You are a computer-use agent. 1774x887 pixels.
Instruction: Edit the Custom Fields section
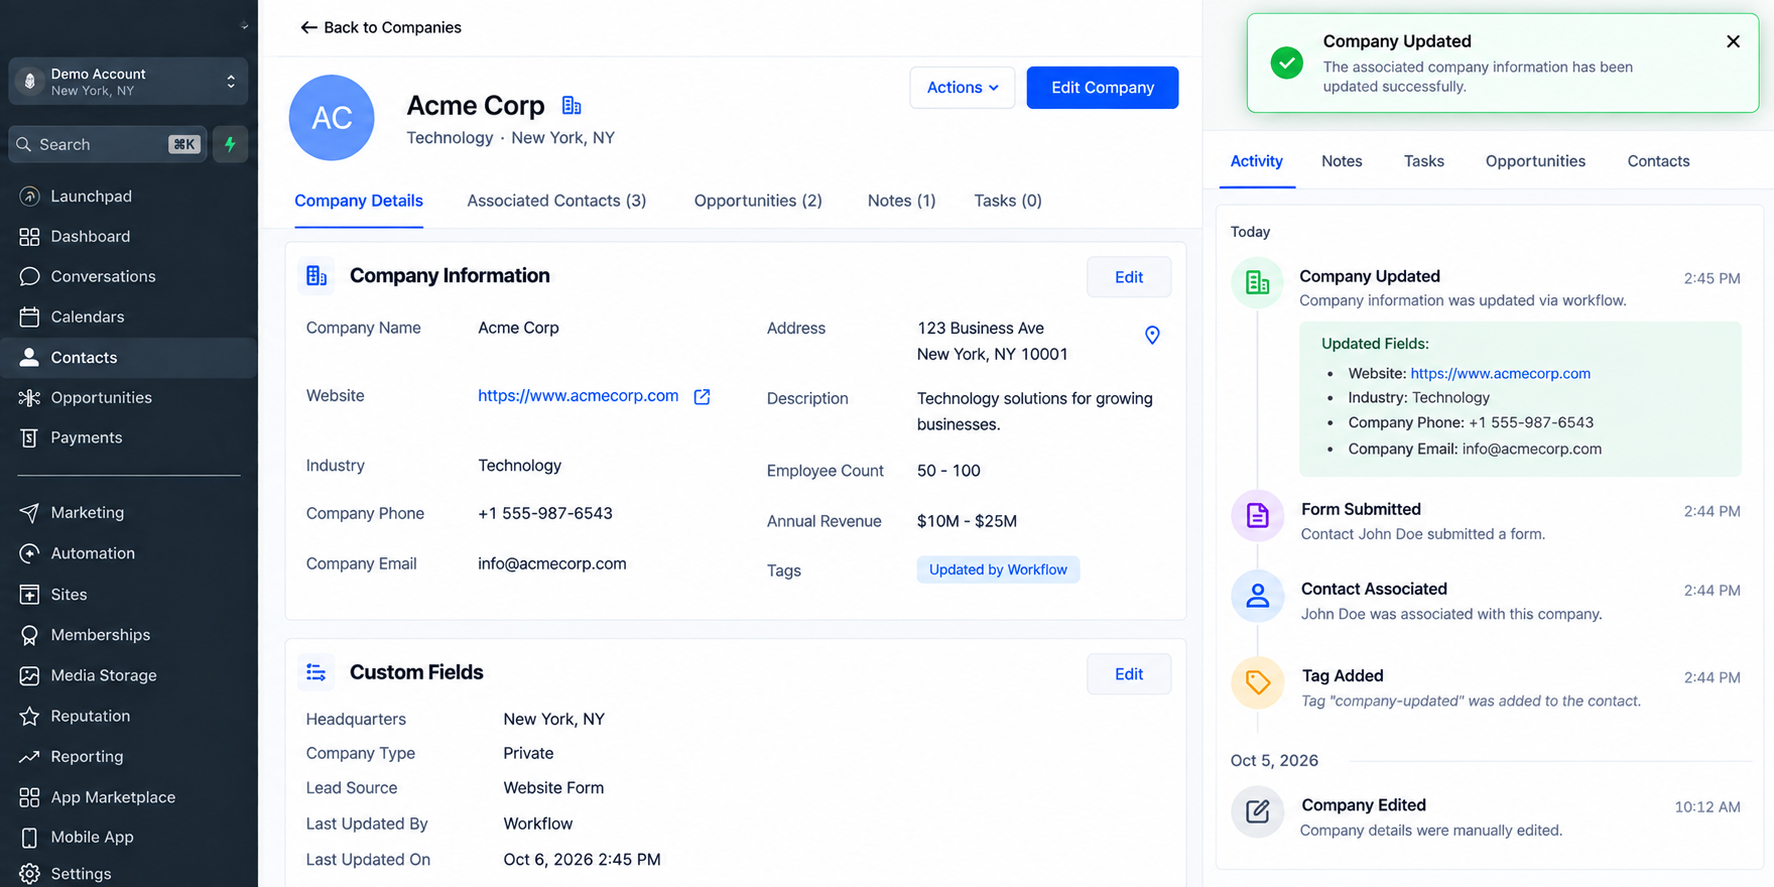(x=1129, y=674)
